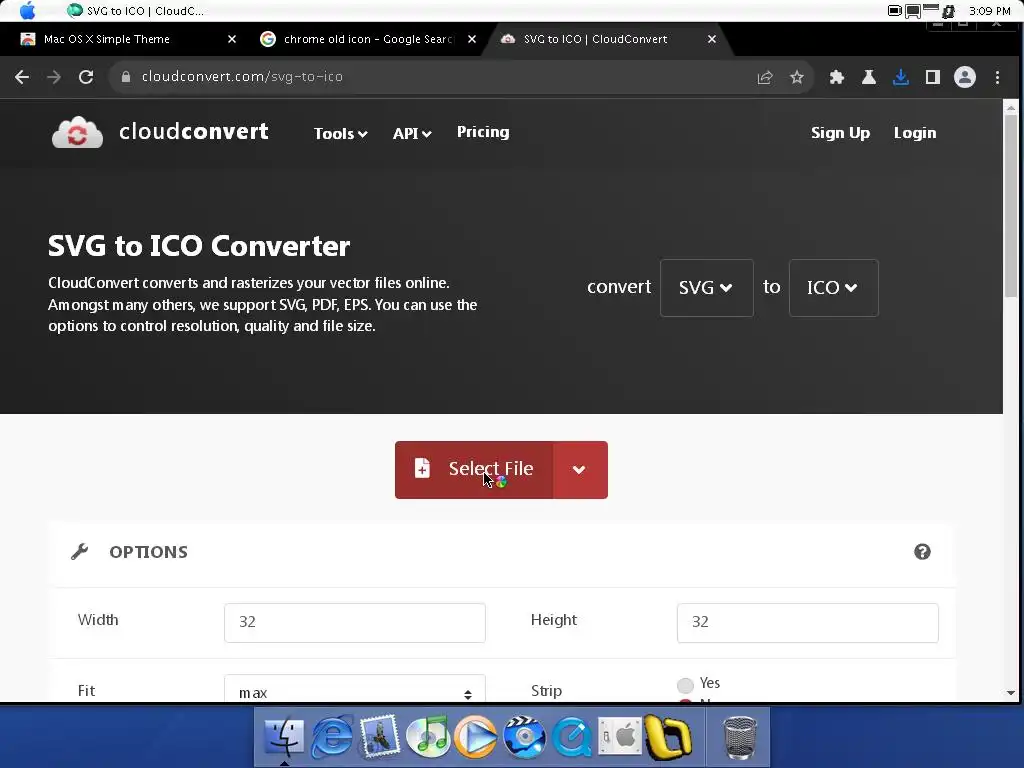
Task: Click the display monitor menu bar icon
Action: pos(912,11)
